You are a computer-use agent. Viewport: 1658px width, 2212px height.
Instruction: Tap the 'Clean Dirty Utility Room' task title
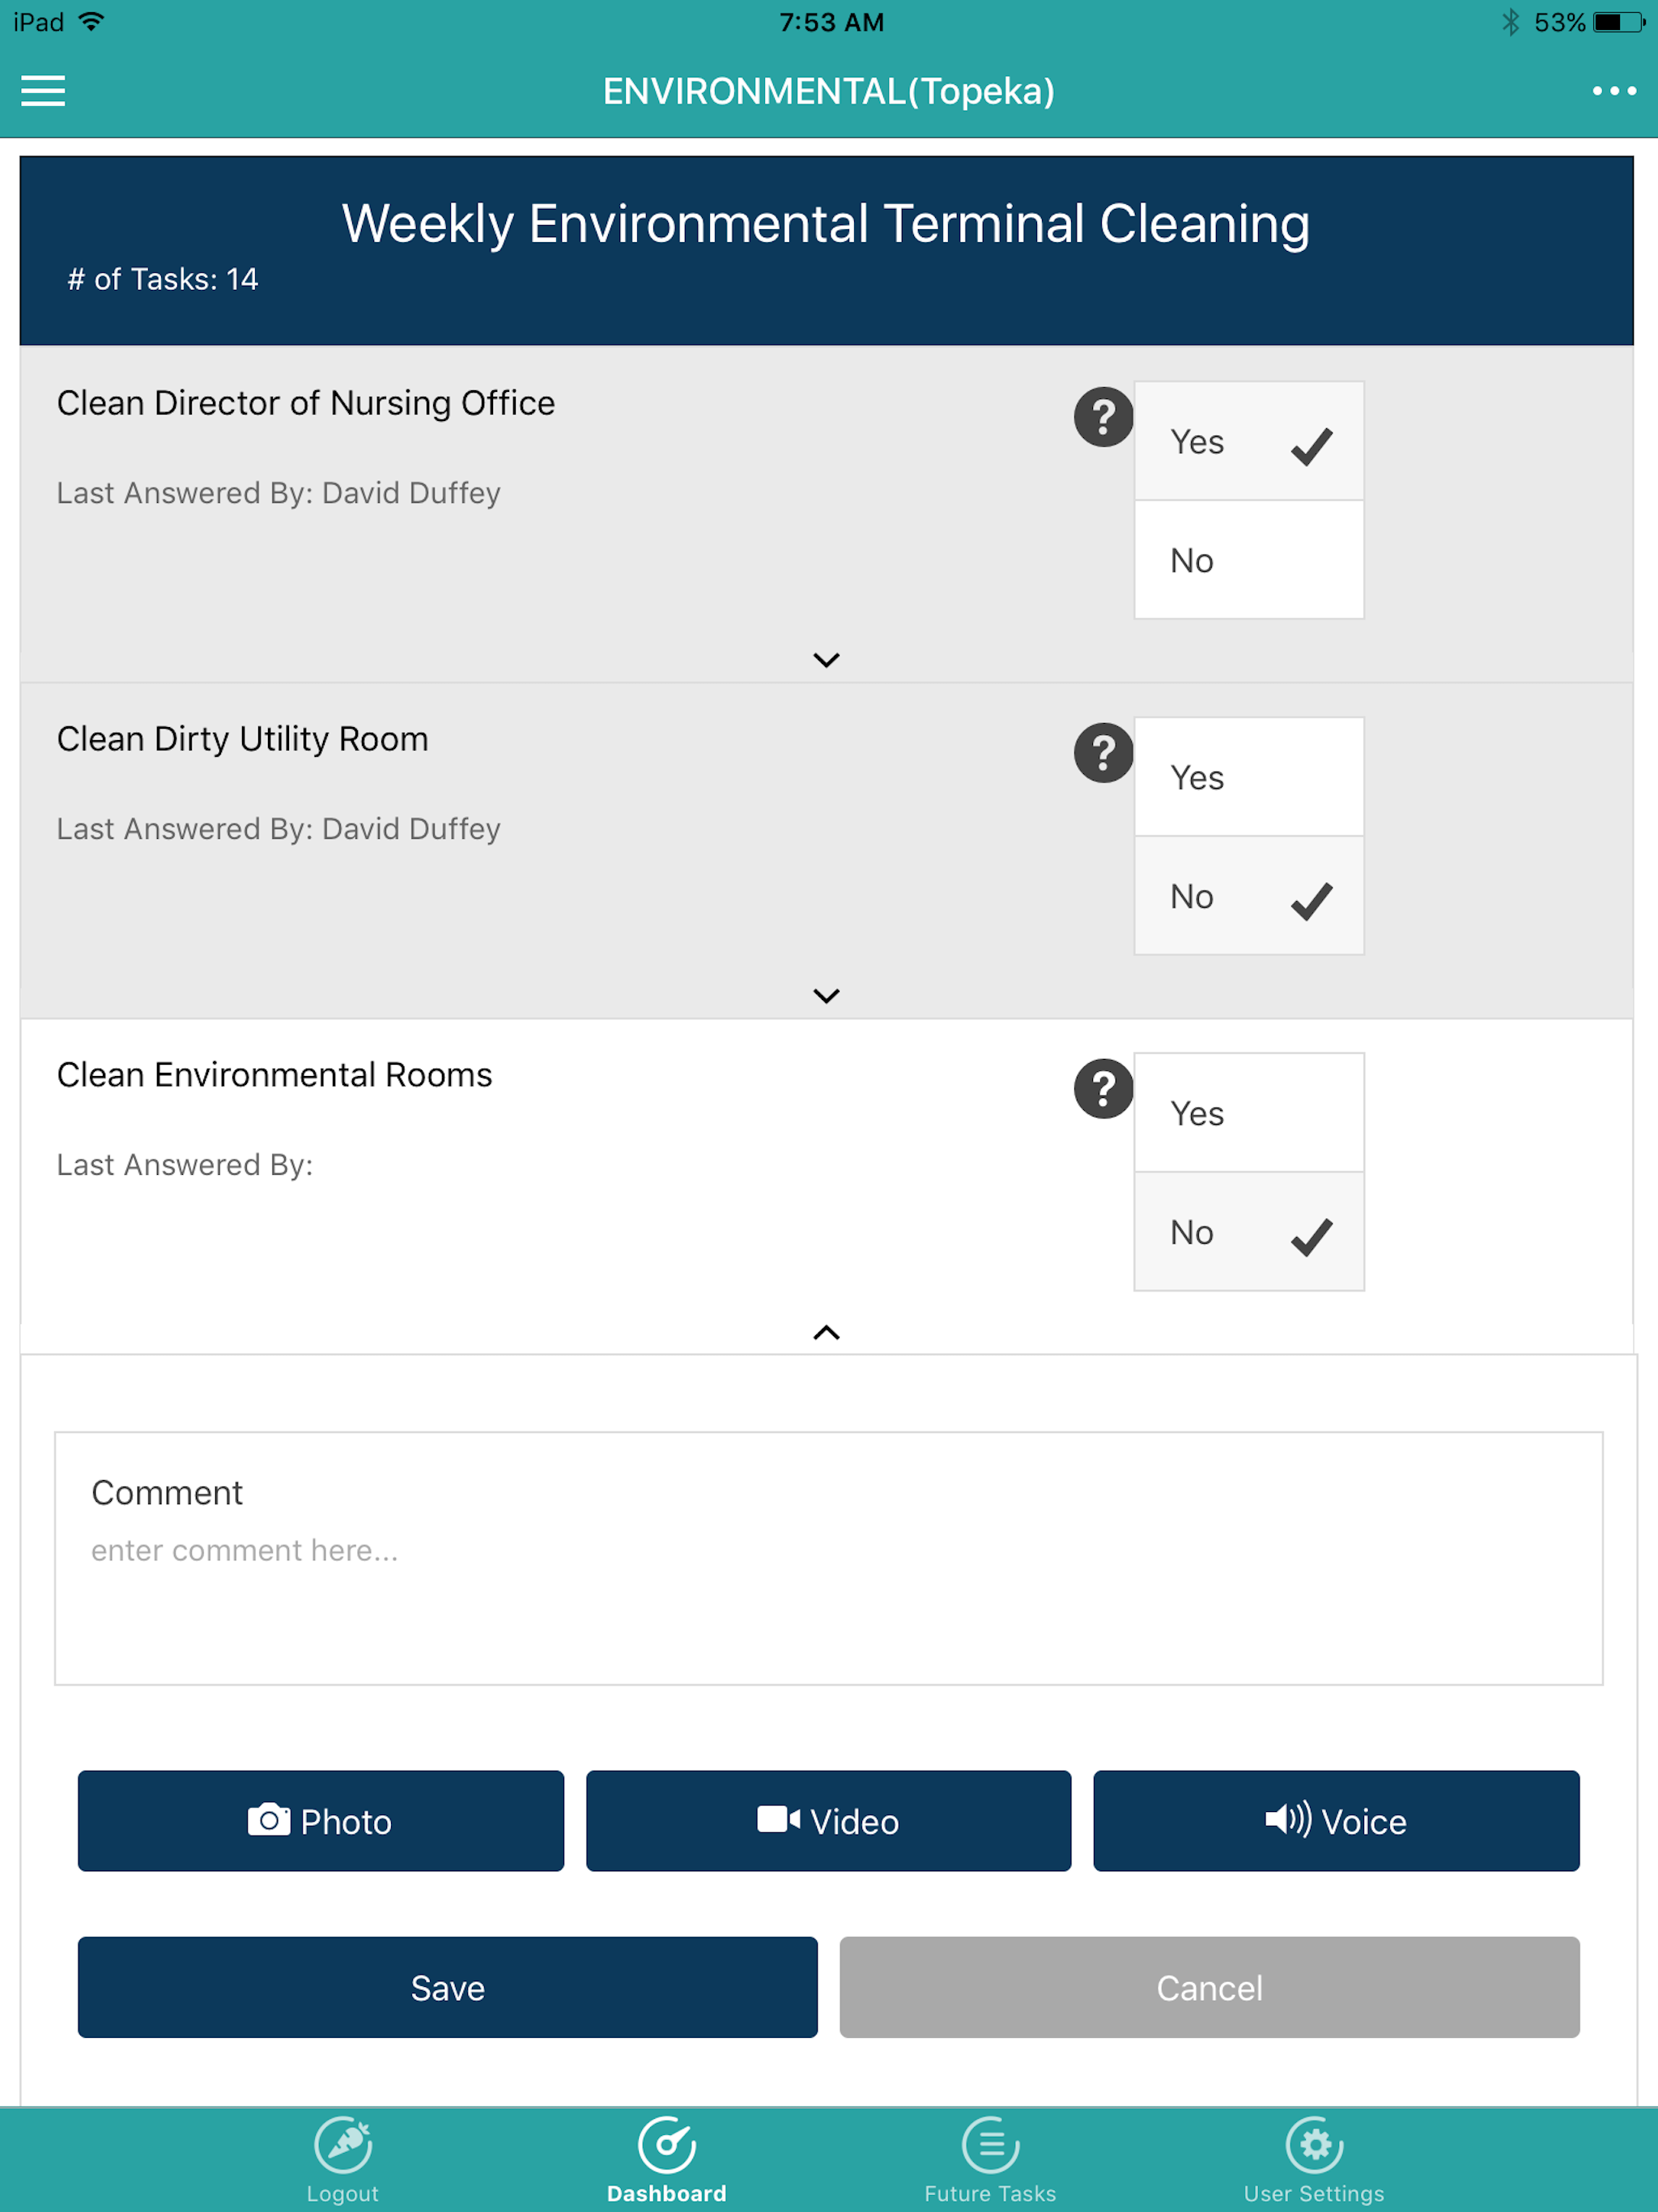(243, 739)
